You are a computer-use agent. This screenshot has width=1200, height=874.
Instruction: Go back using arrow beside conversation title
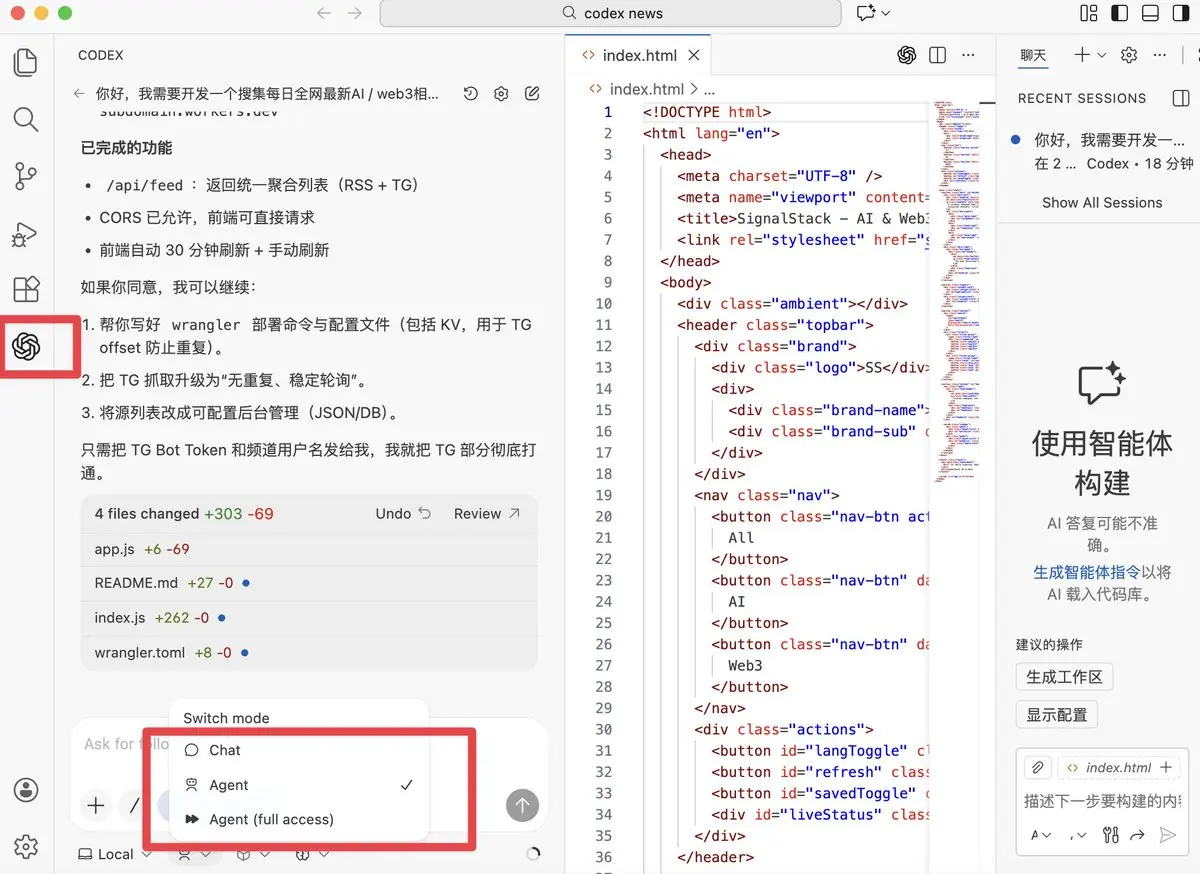pos(80,94)
